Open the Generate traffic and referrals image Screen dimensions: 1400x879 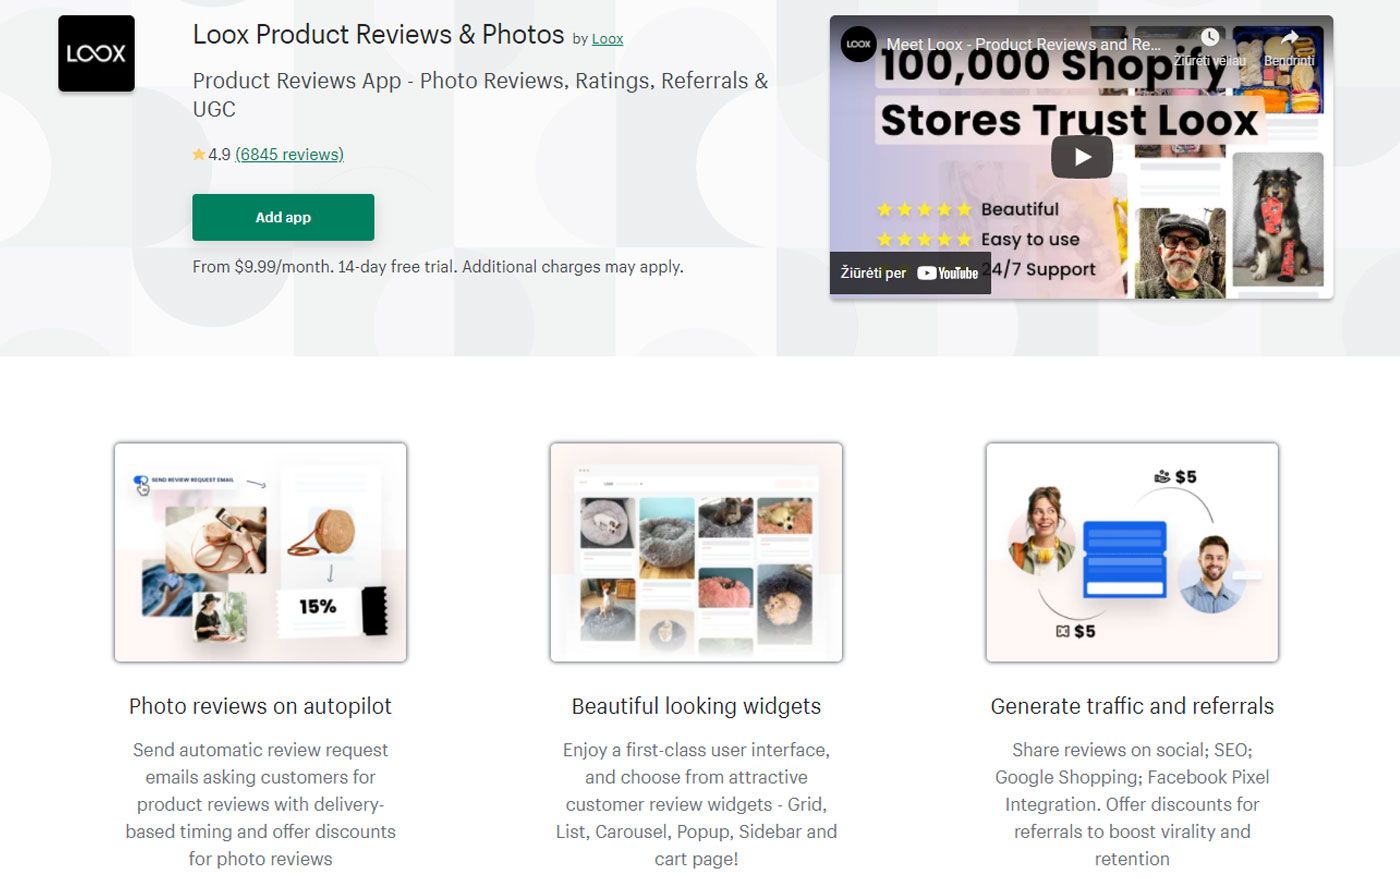coord(1132,552)
